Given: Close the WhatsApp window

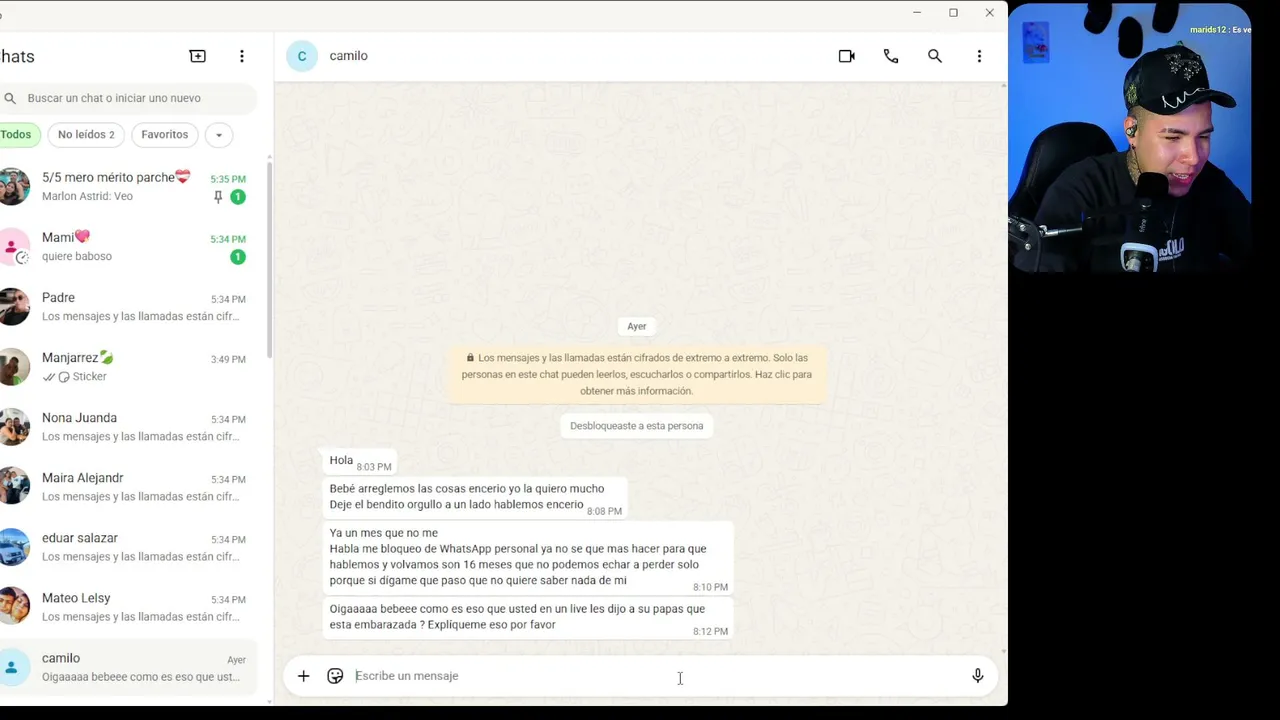Looking at the screenshot, I should [x=989, y=13].
